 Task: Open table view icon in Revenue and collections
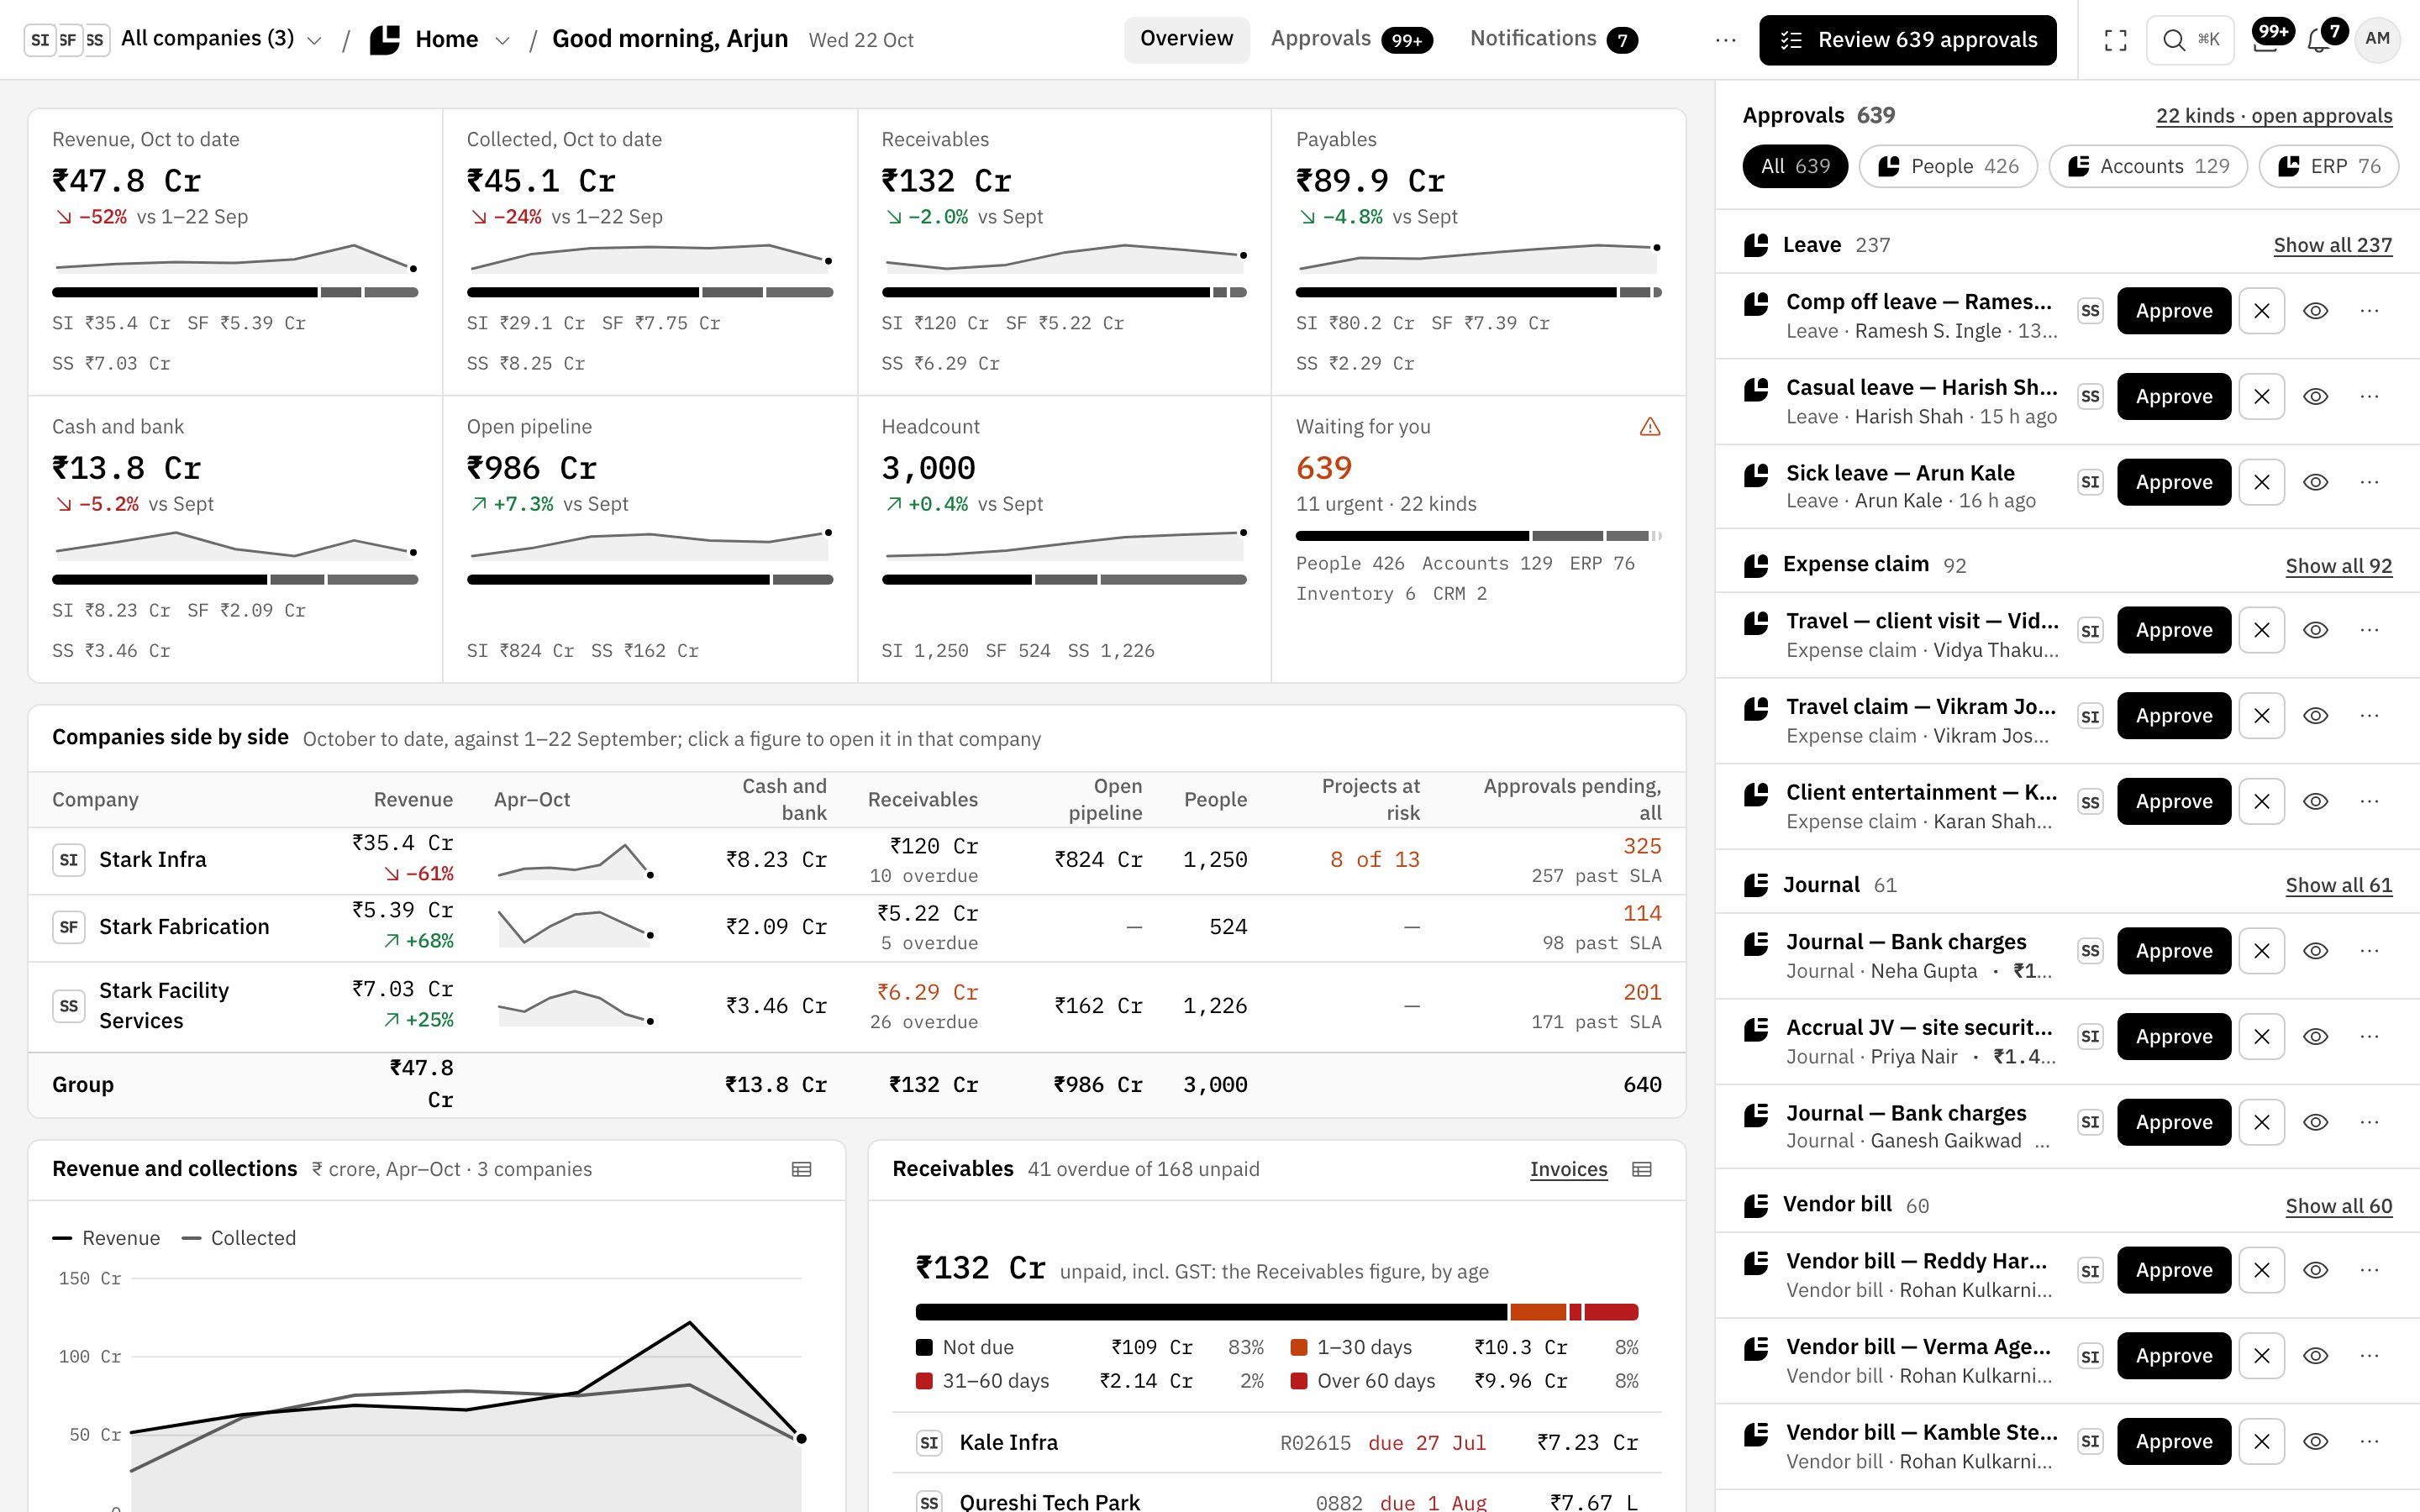(801, 1169)
